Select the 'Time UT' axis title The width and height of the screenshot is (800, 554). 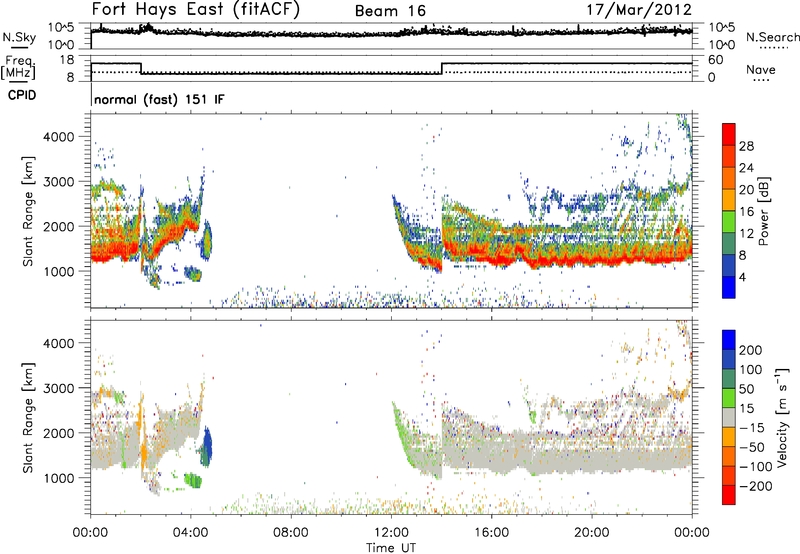391,548
